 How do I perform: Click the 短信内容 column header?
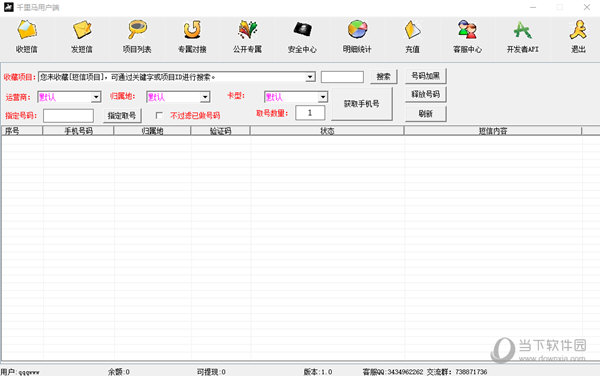coord(493,131)
